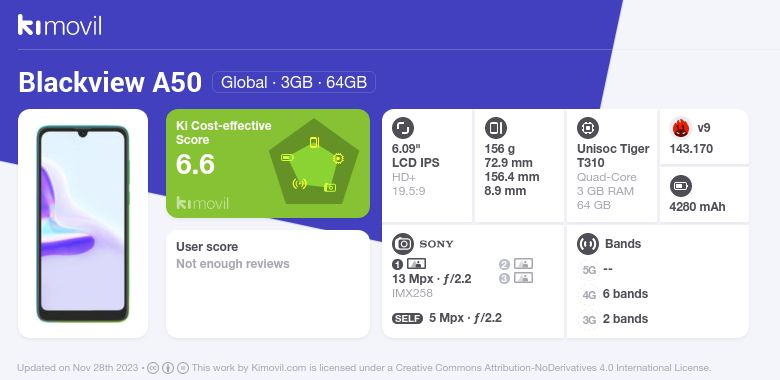Click the dimensions icon above 156 g
This screenshot has height=380, width=780.
pyautogui.click(x=495, y=128)
